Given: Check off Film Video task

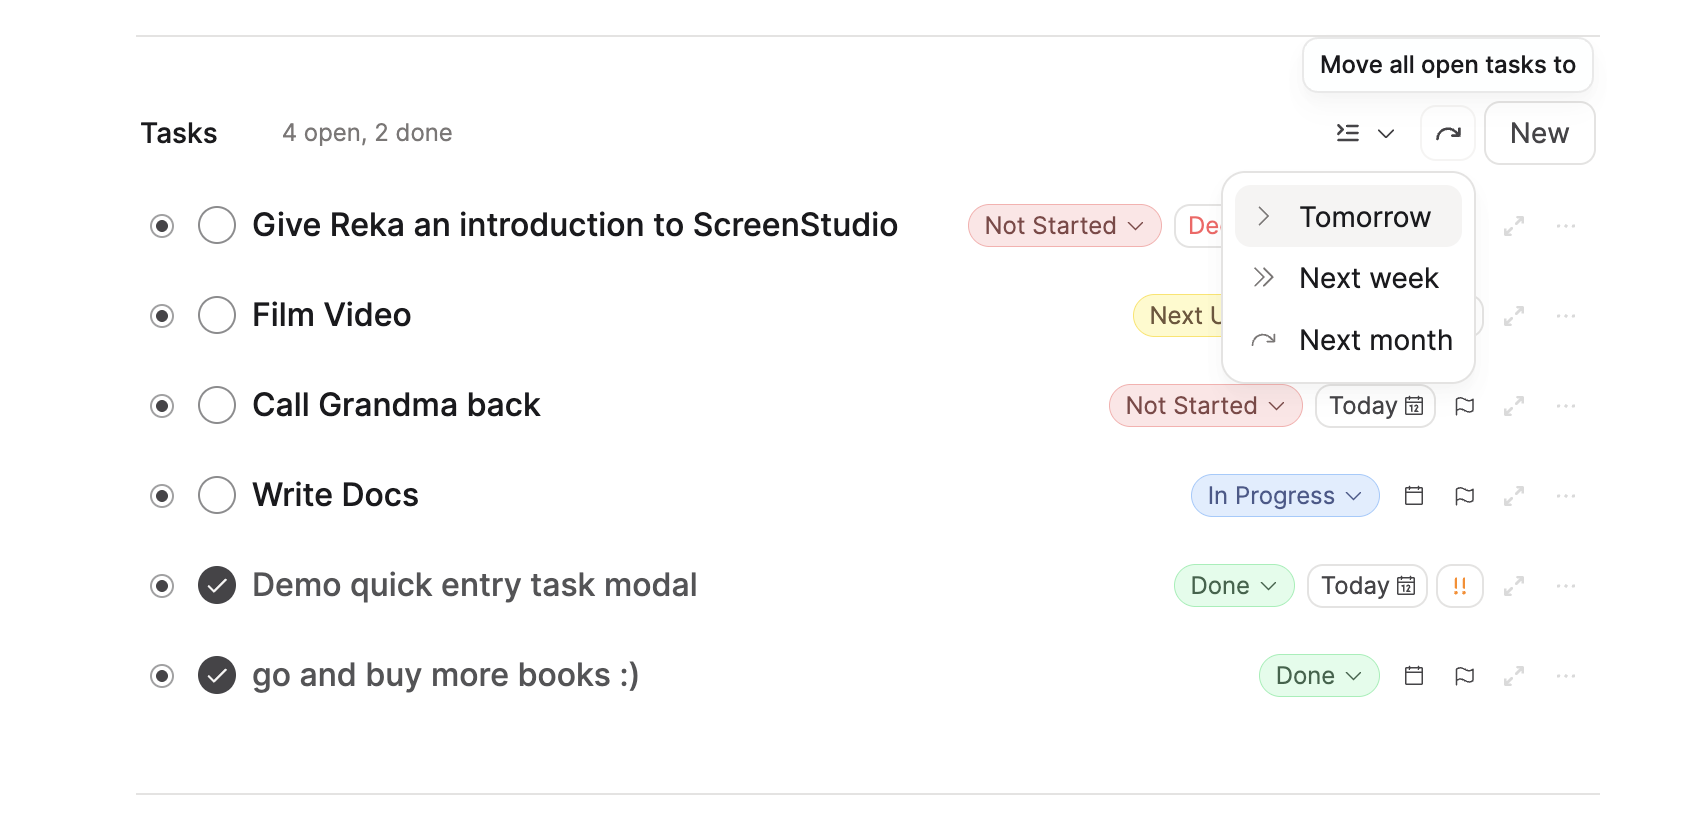Looking at the screenshot, I should point(217,316).
